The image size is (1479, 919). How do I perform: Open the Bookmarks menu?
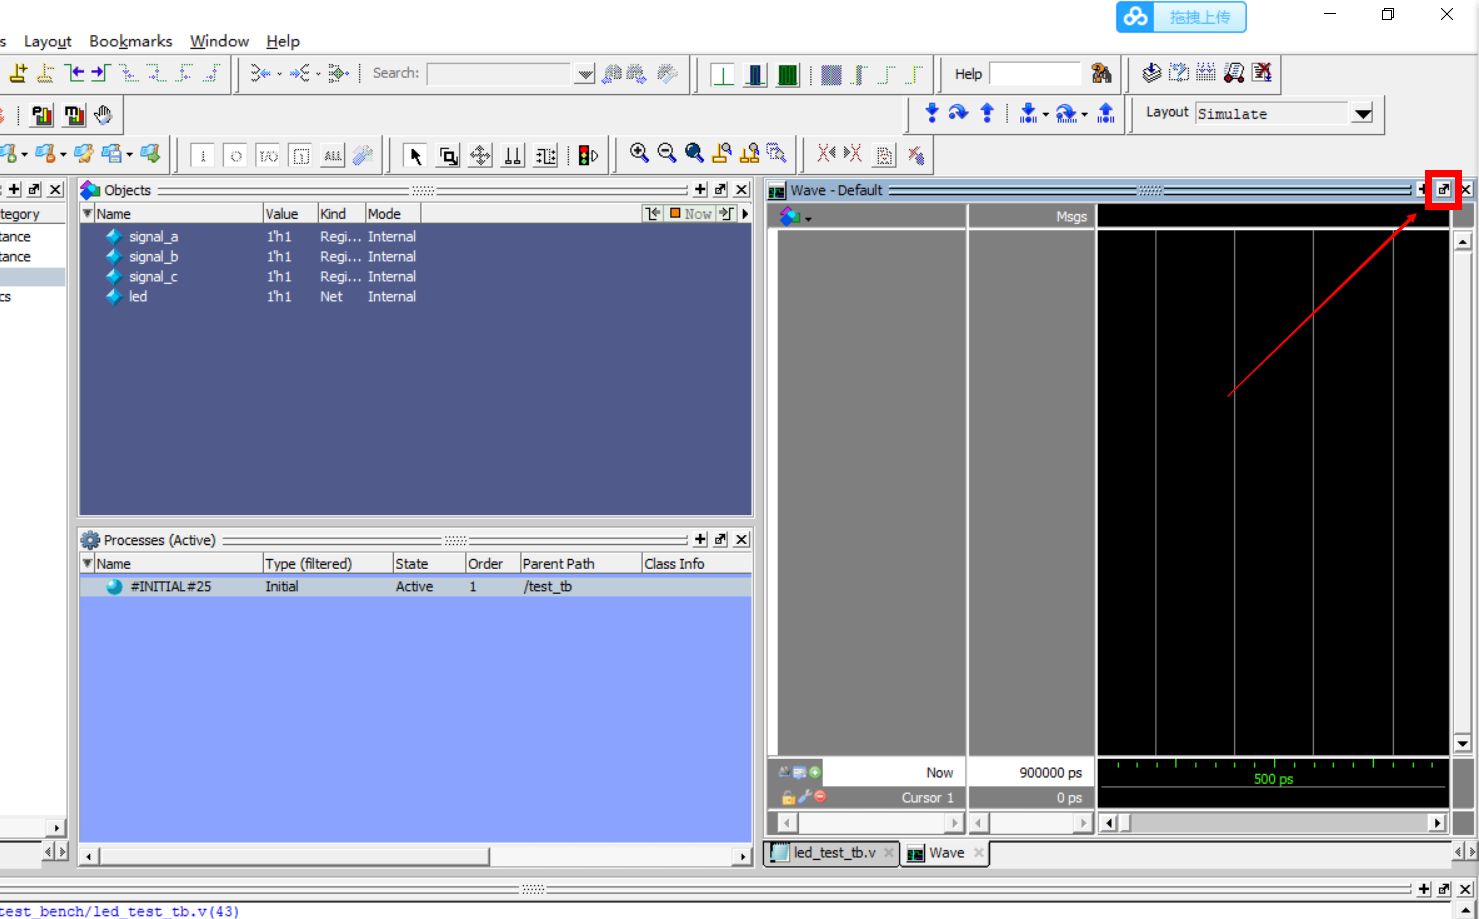[131, 41]
